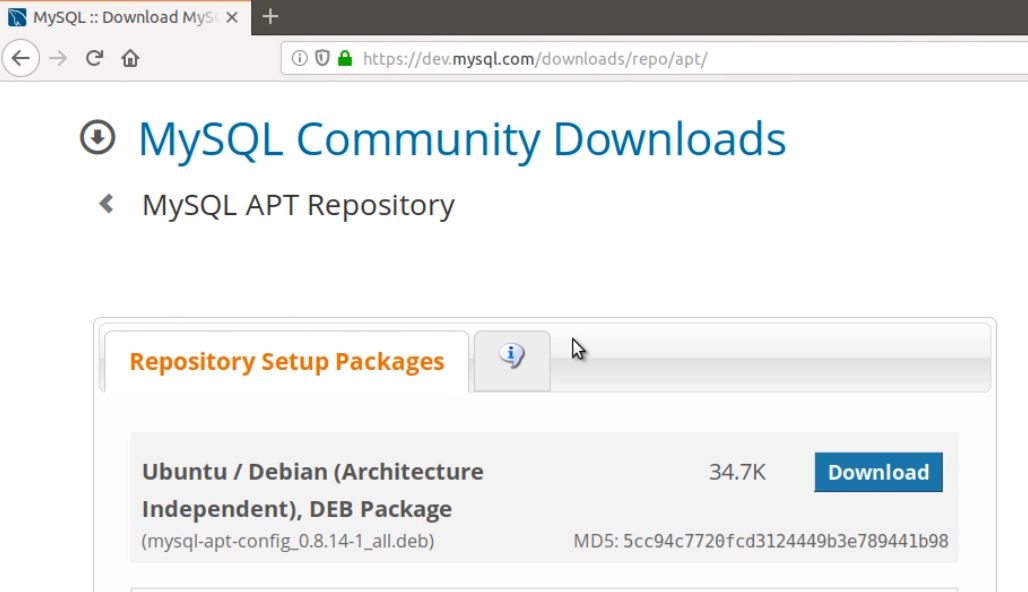This screenshot has height=592, width=1028.
Task: Click the site information 'i' icon
Action: [299, 58]
